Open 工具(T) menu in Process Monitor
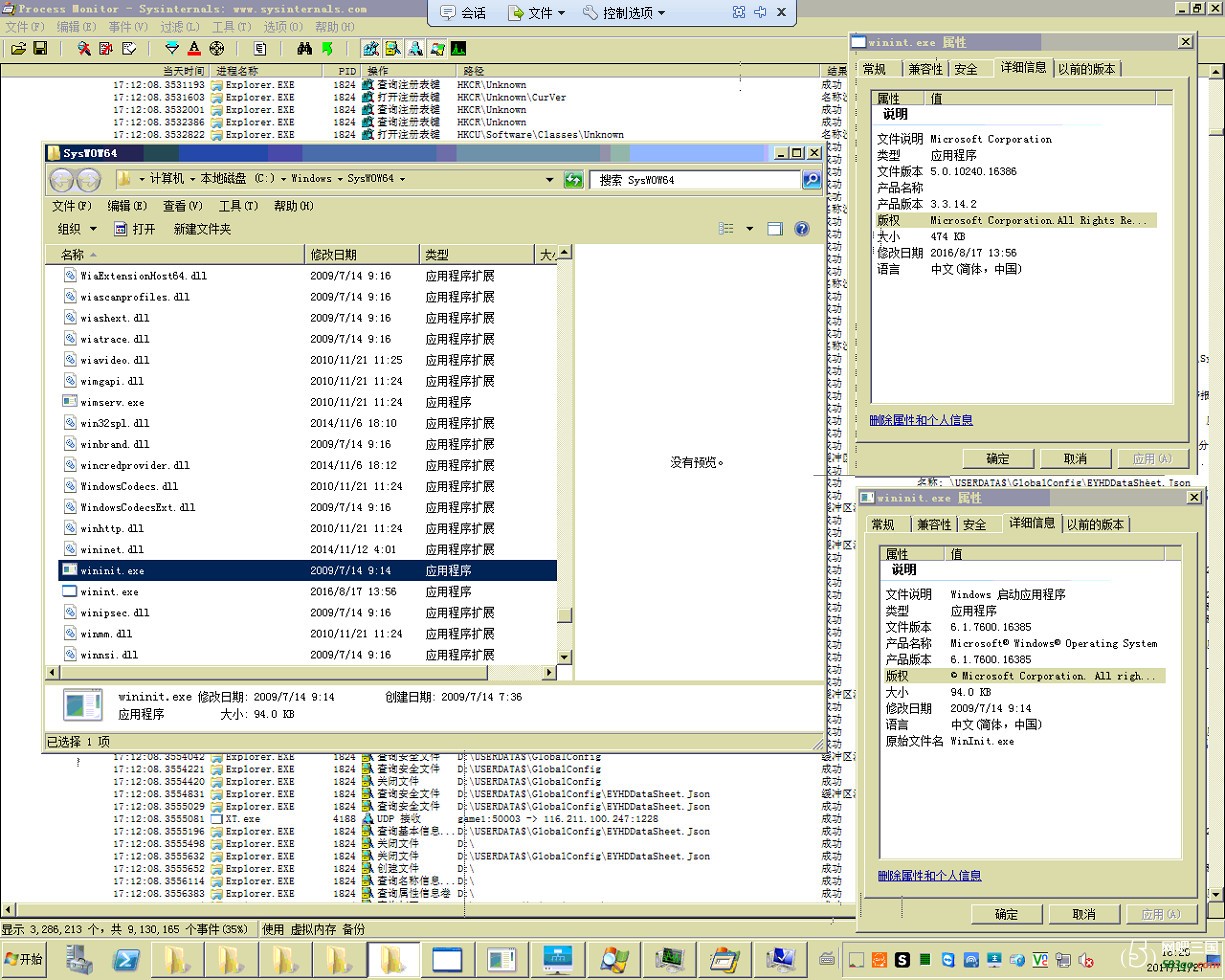 232,27
